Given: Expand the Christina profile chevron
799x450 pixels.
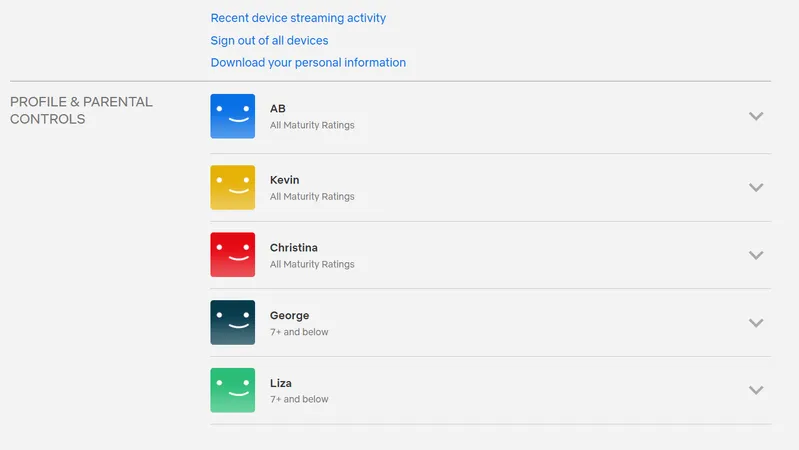Looking at the screenshot, I should (x=756, y=255).
